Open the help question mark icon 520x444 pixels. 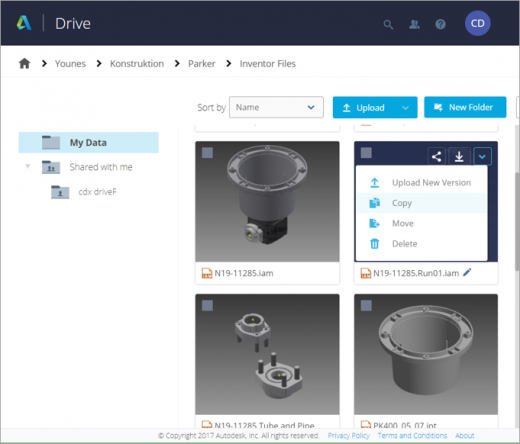tap(440, 24)
